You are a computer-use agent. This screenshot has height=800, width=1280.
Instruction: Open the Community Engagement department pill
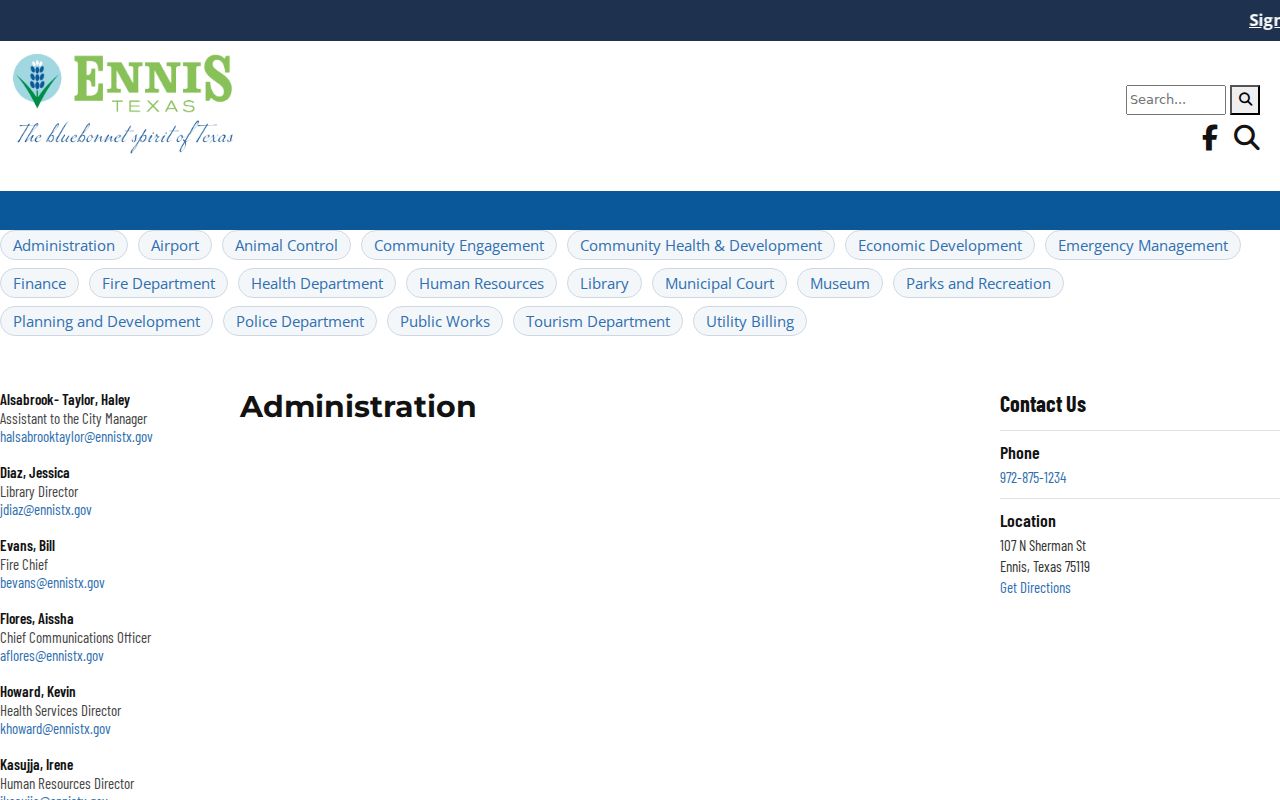(459, 246)
